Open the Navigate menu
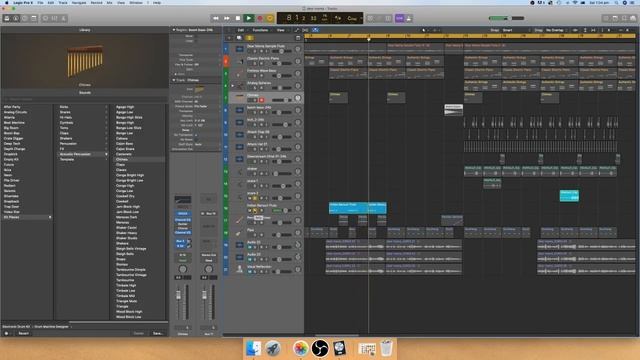640x360 pixels. [x=79, y=2]
